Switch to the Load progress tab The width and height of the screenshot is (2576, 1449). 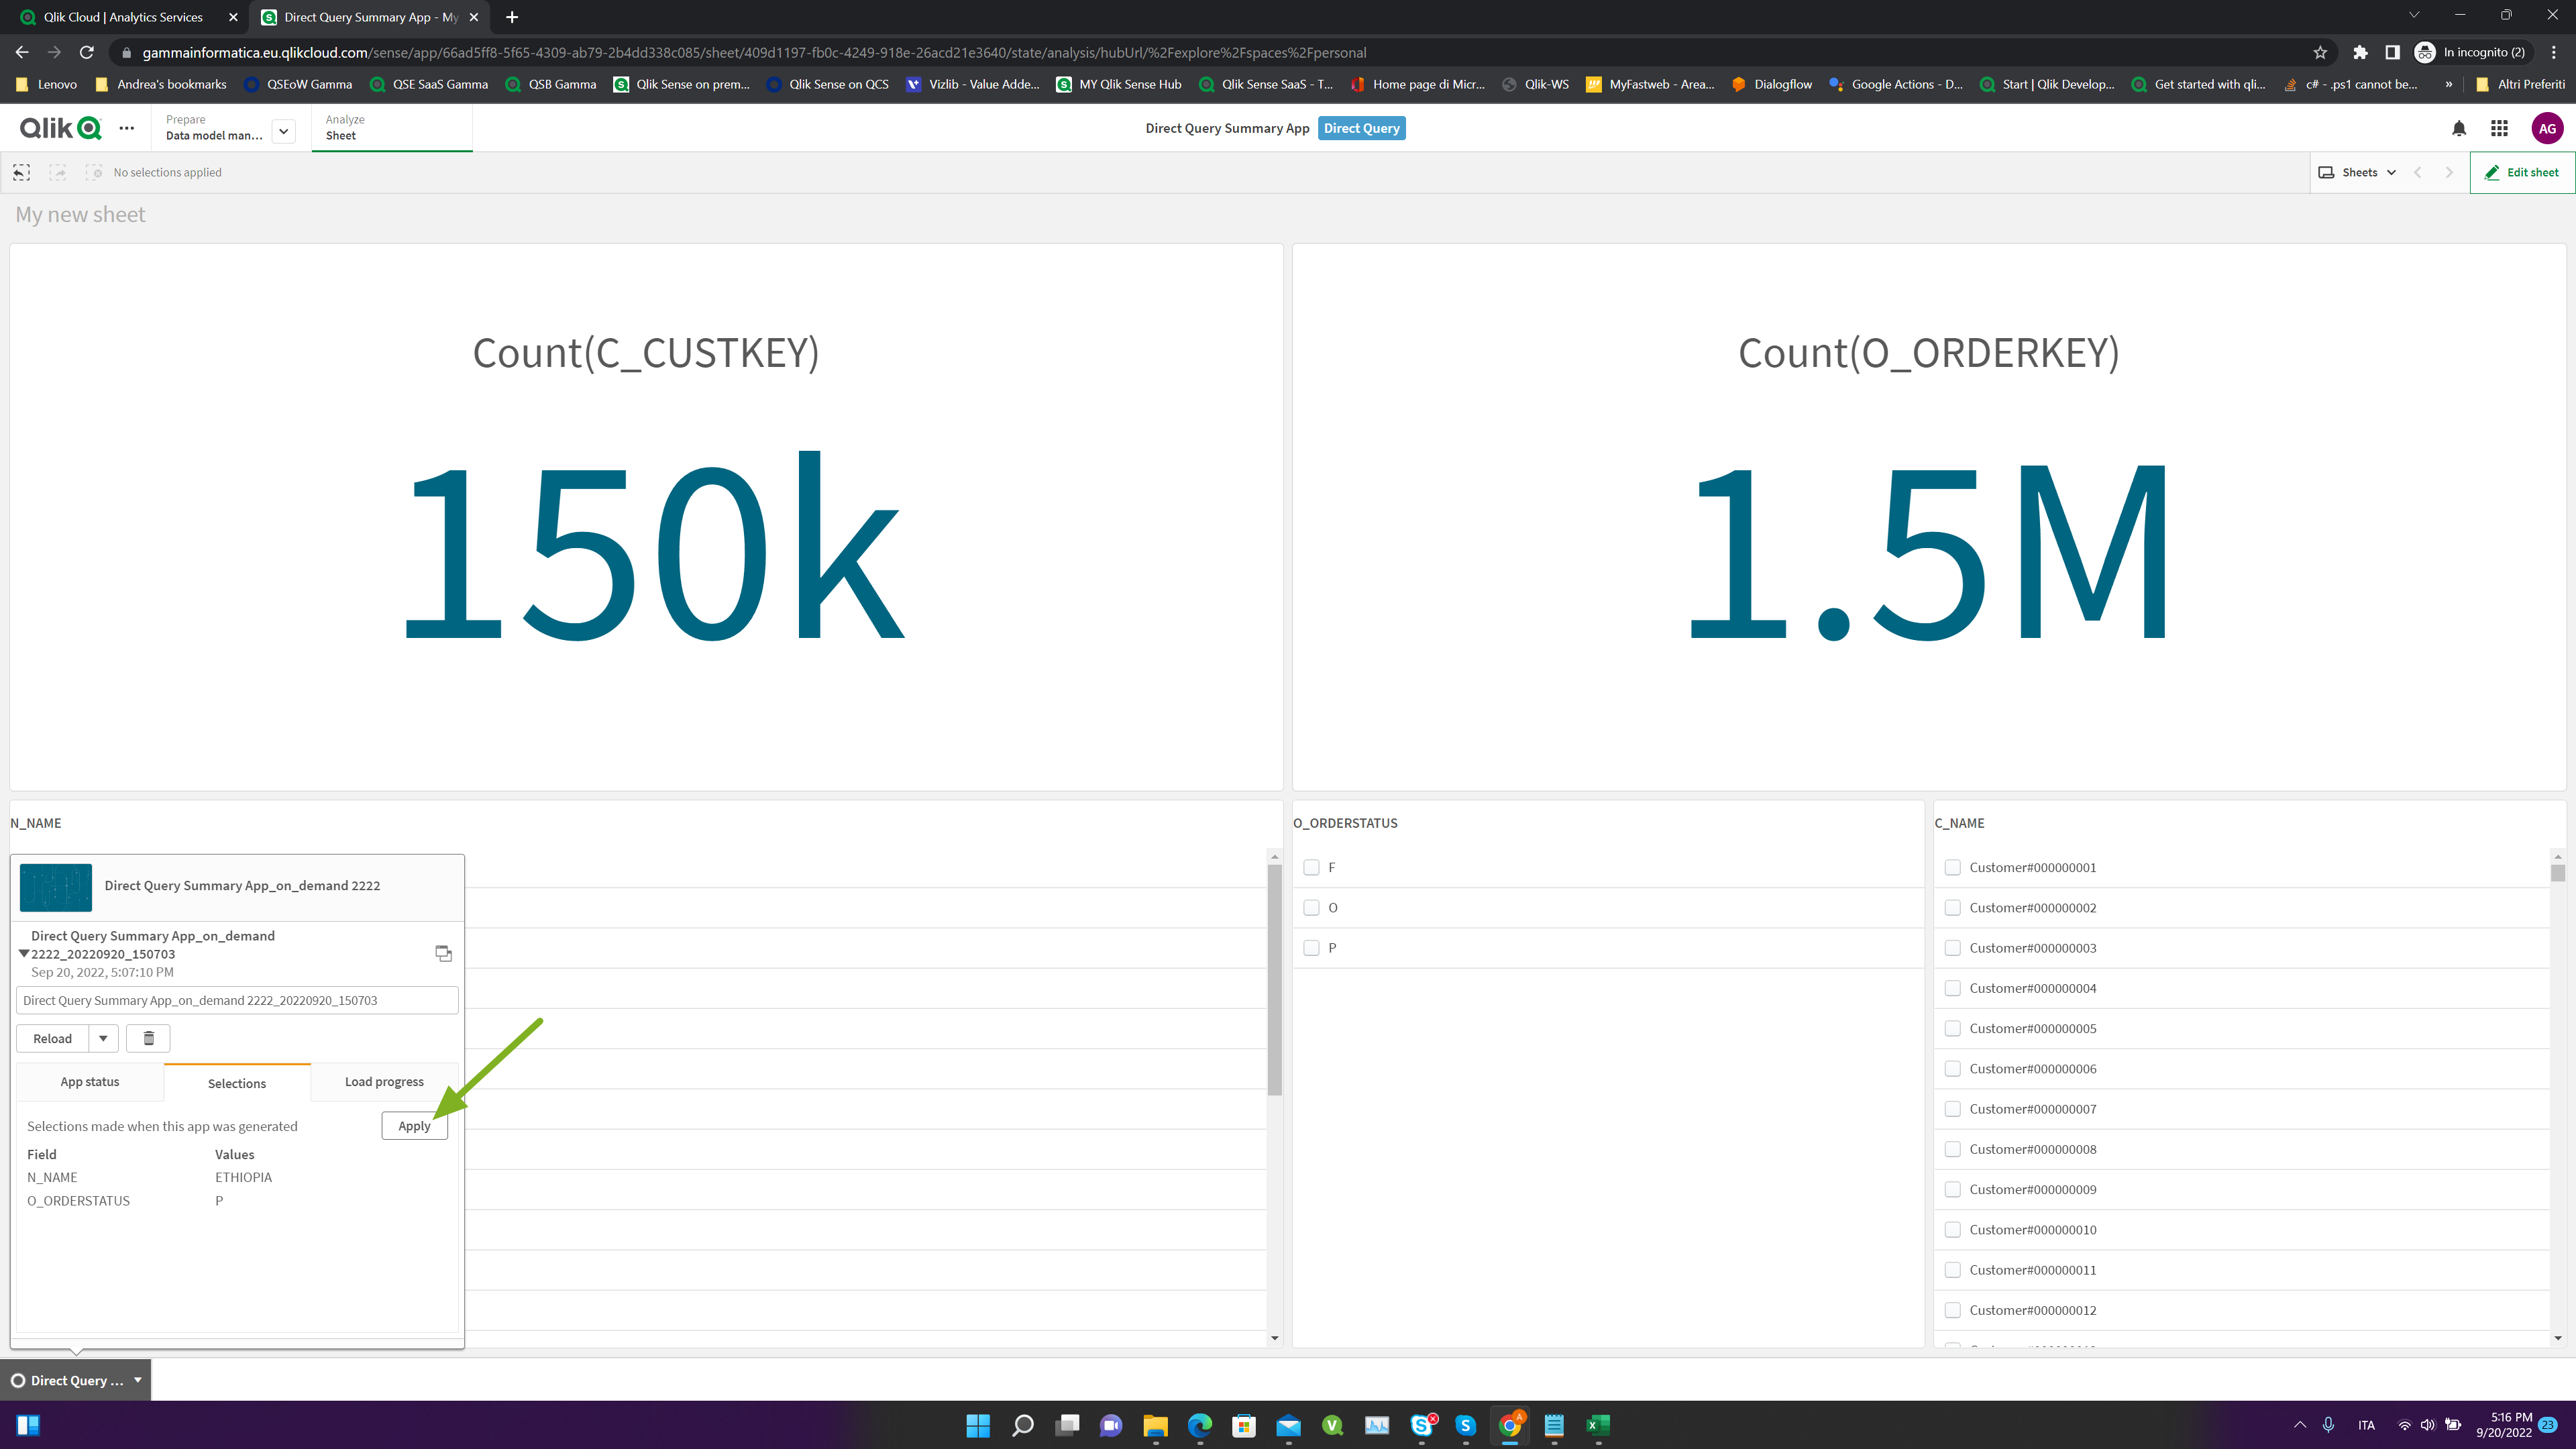(x=384, y=1082)
